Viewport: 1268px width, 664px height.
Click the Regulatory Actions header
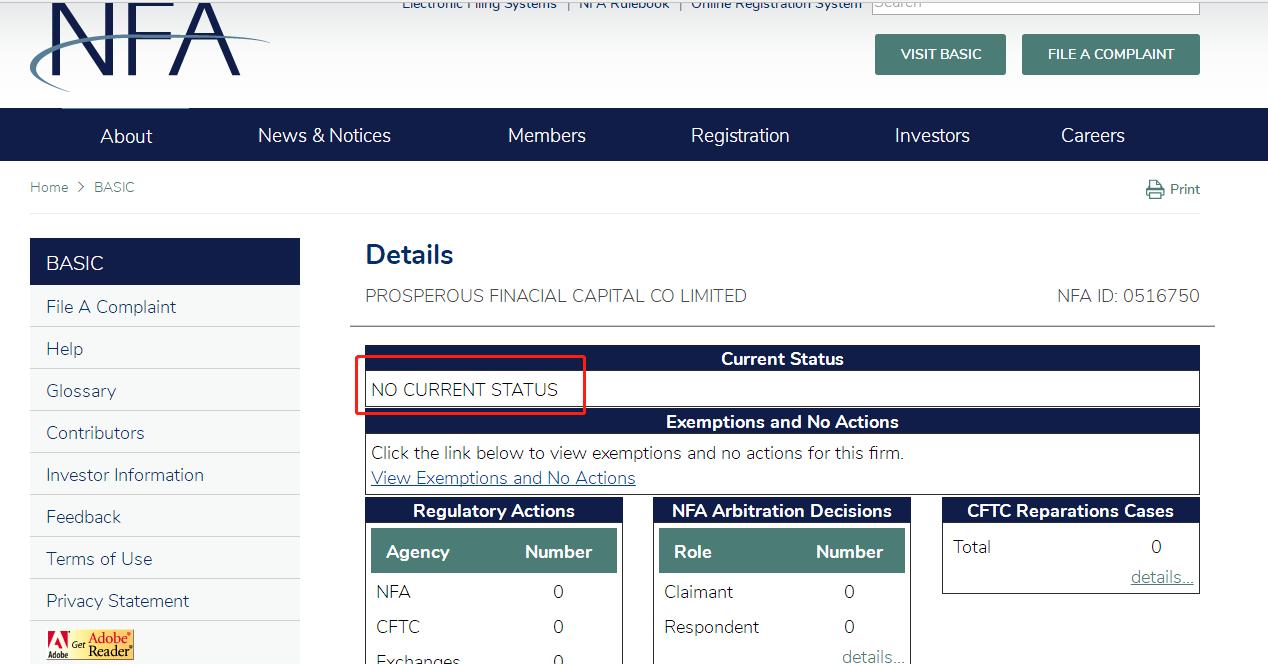(x=494, y=511)
